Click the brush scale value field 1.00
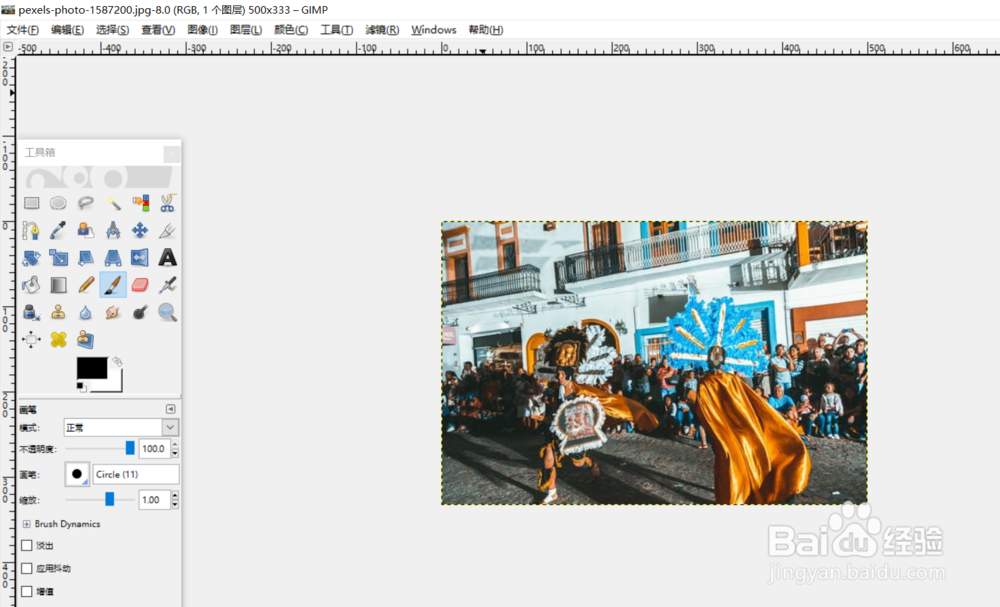The width and height of the screenshot is (1000, 607). tap(155, 500)
